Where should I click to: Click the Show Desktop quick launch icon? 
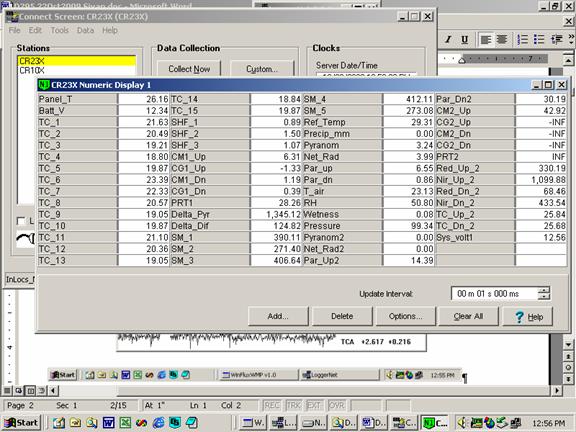coord(59,423)
